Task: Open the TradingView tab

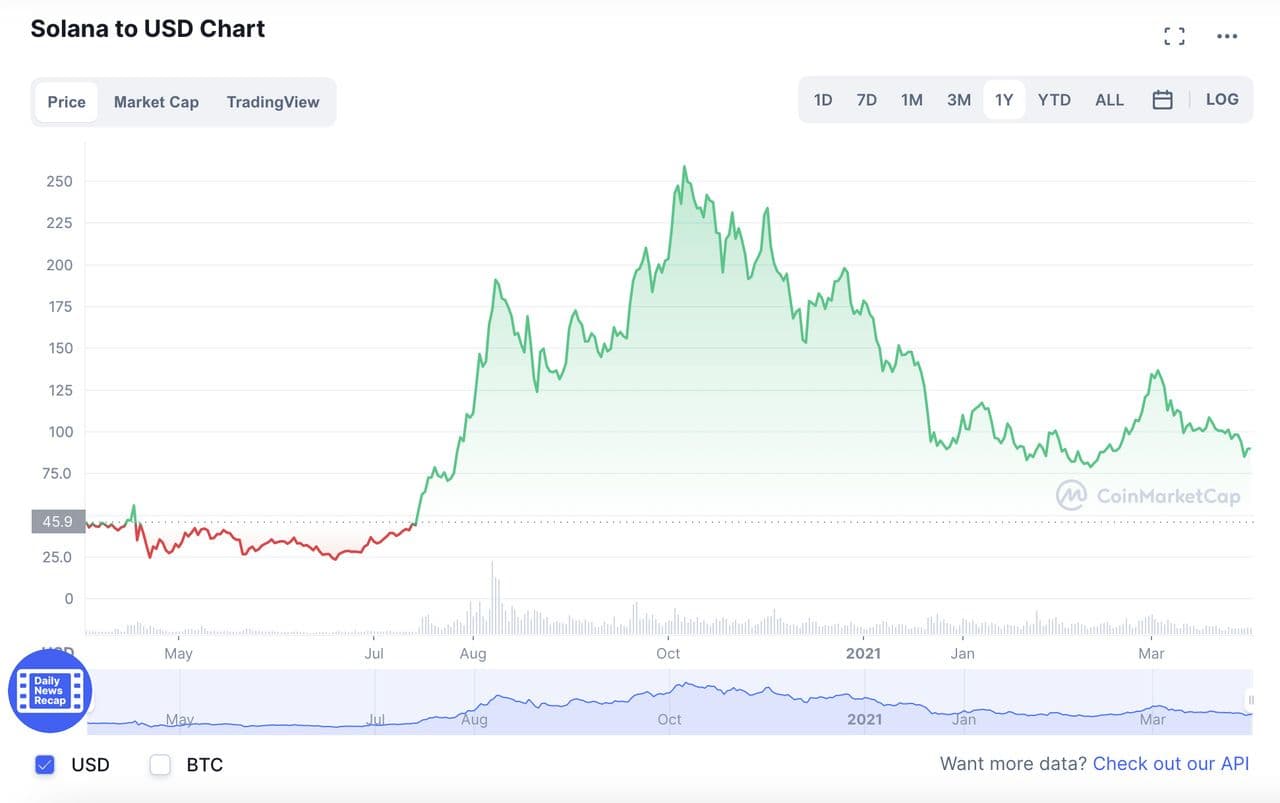Action: coord(273,102)
